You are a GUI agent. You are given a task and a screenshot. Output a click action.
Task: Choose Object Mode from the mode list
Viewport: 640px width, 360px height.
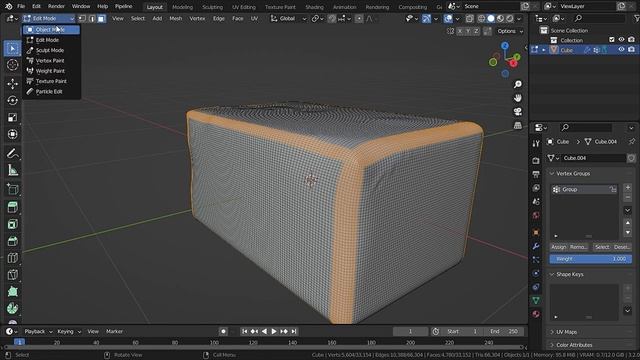51,29
